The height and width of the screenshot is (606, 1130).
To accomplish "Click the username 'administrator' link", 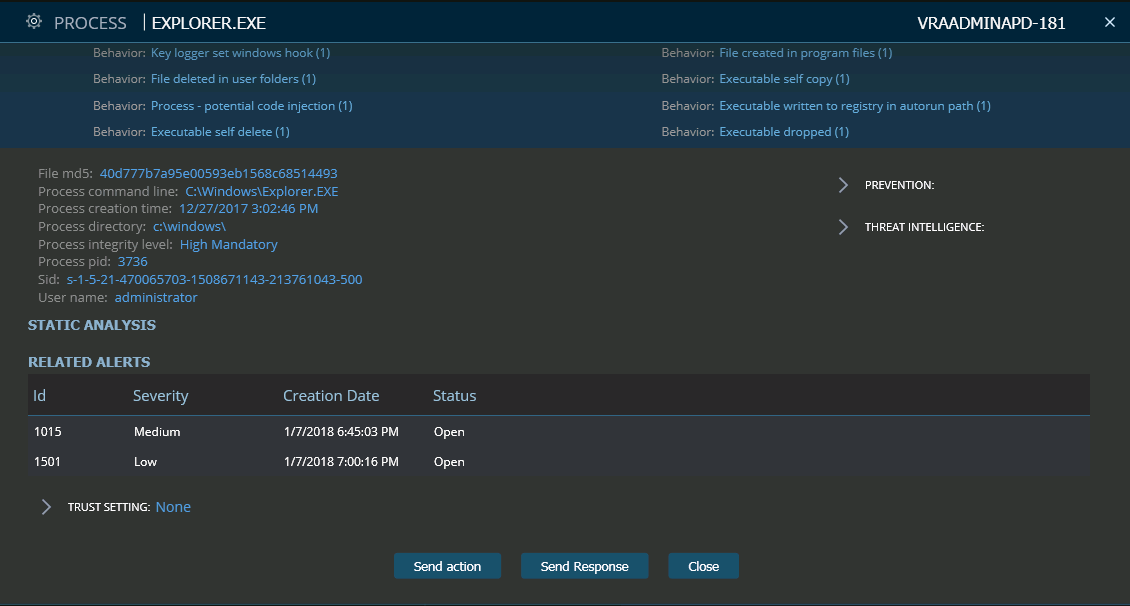I will click(156, 296).
